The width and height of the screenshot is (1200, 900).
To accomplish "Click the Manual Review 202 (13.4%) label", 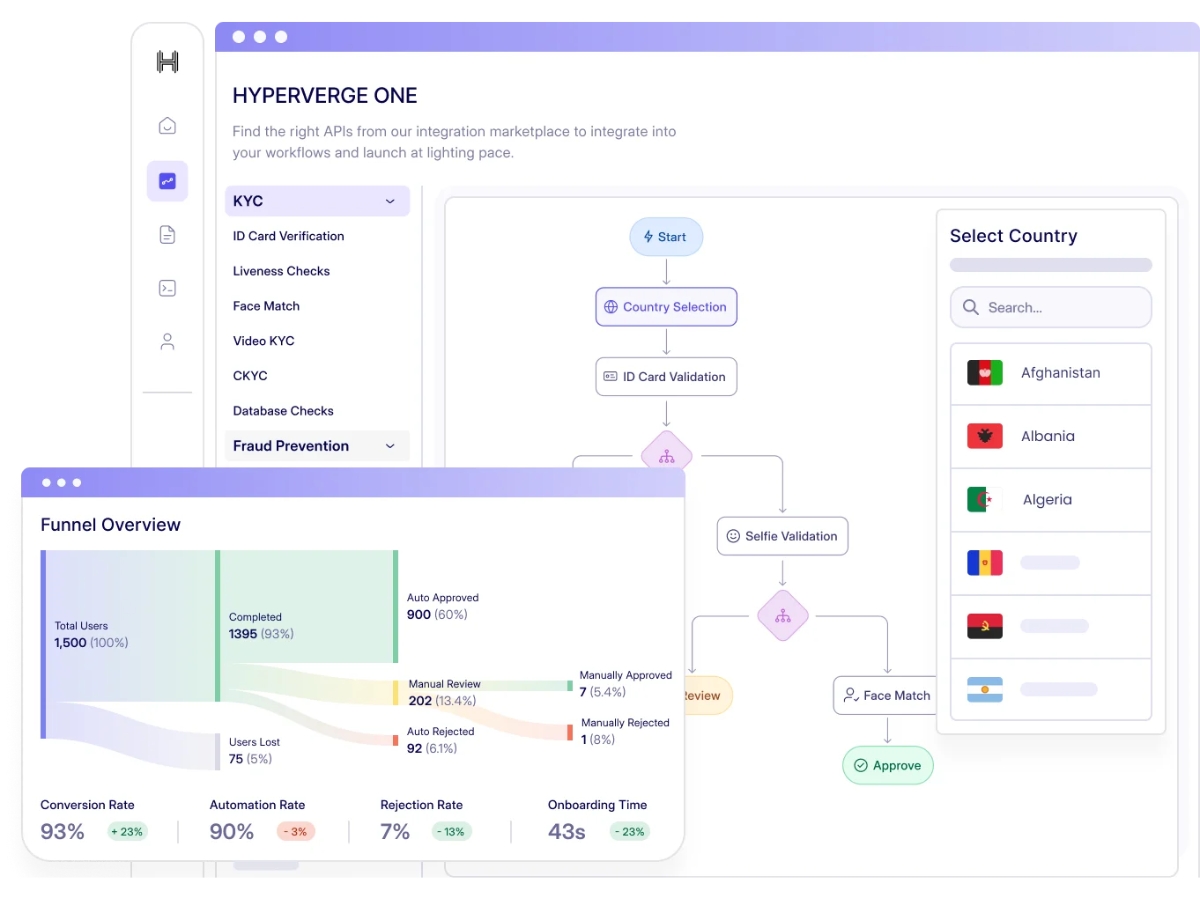I will pyautogui.click(x=444, y=692).
